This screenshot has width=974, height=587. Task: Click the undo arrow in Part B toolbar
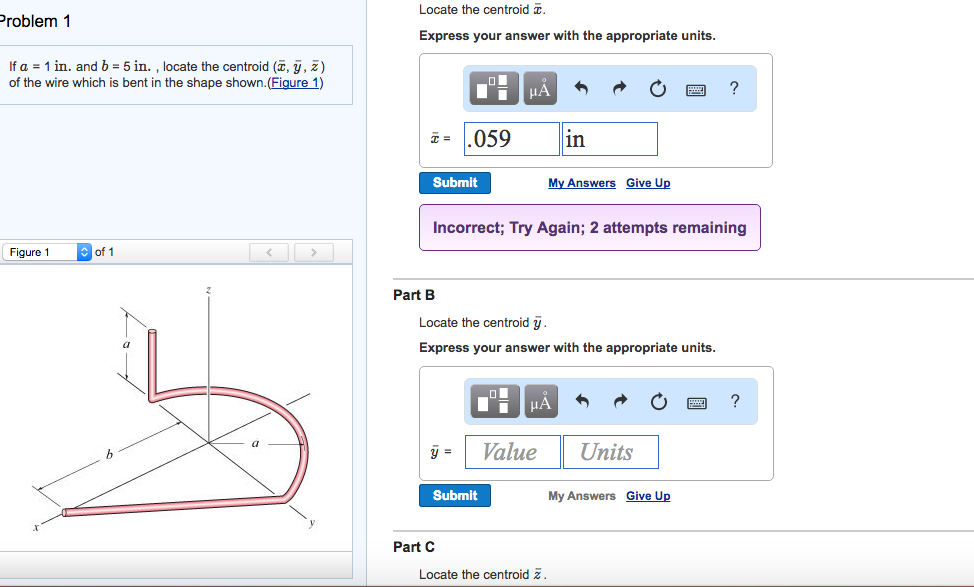coord(581,400)
